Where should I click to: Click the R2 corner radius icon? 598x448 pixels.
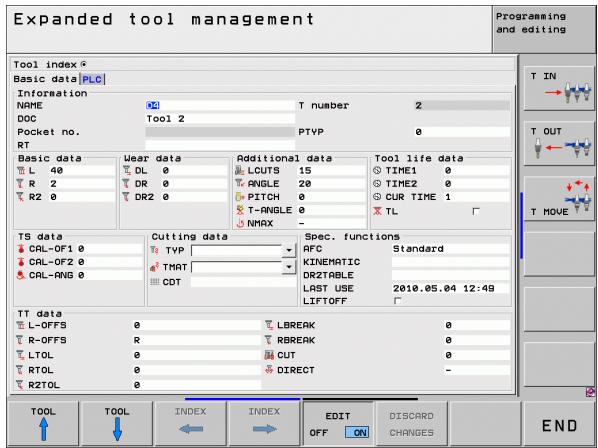[20, 197]
